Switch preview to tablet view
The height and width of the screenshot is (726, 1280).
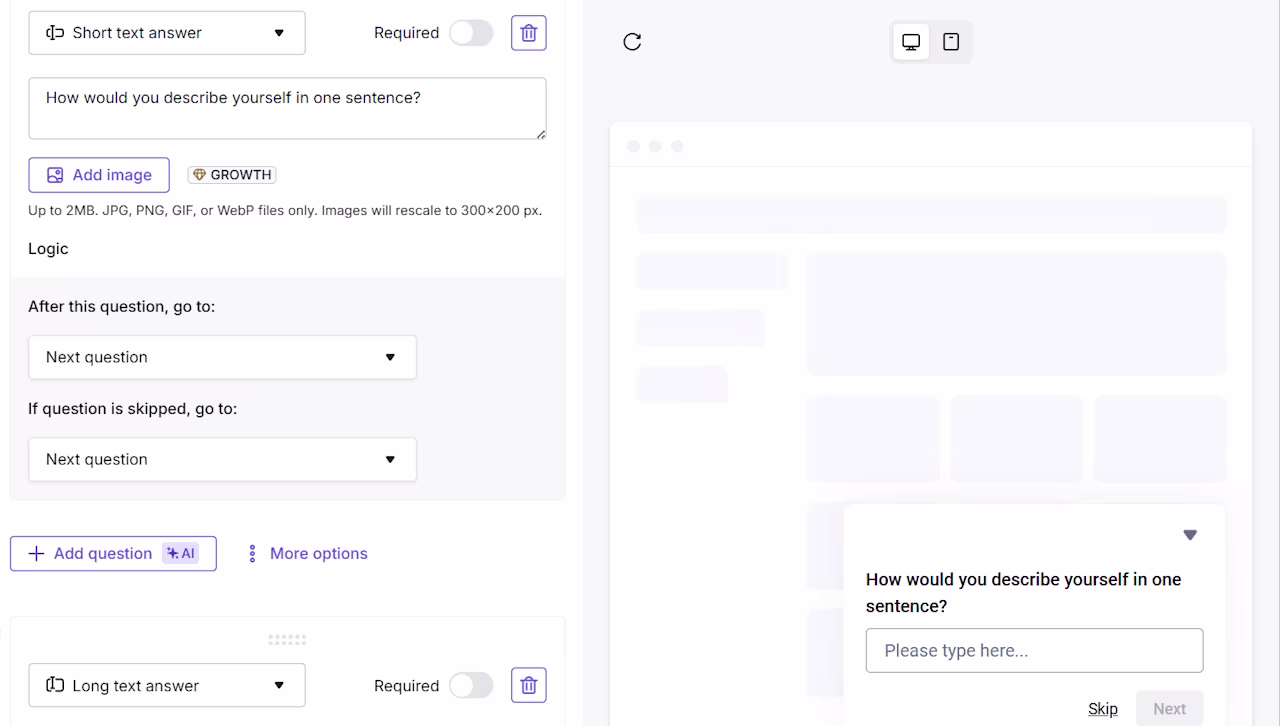point(951,42)
